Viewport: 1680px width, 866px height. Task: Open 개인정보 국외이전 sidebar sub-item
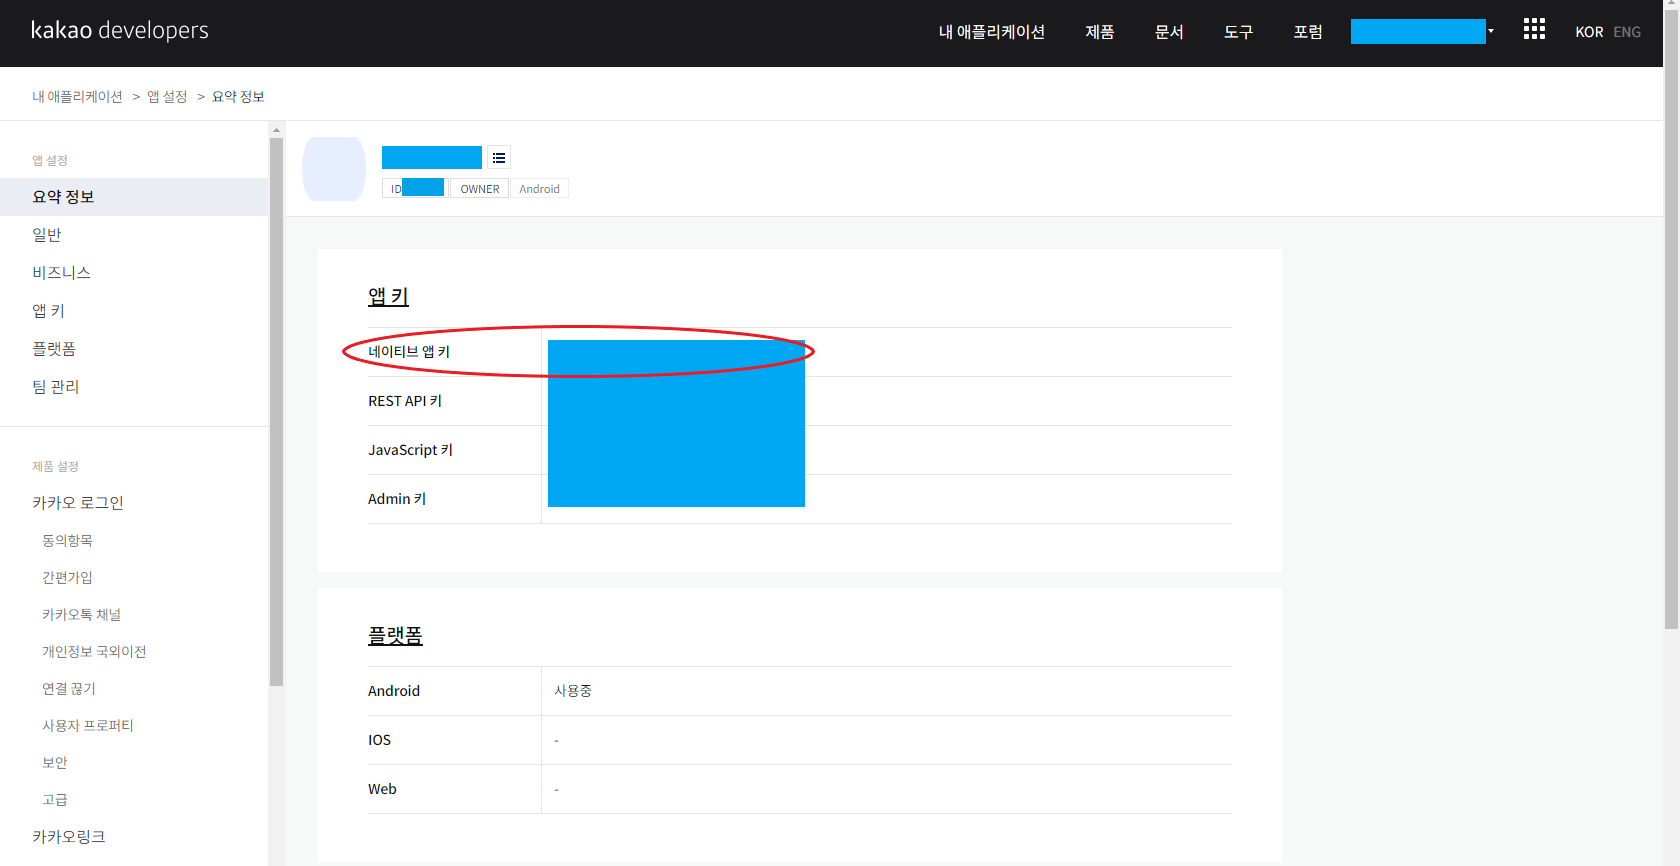pos(94,652)
